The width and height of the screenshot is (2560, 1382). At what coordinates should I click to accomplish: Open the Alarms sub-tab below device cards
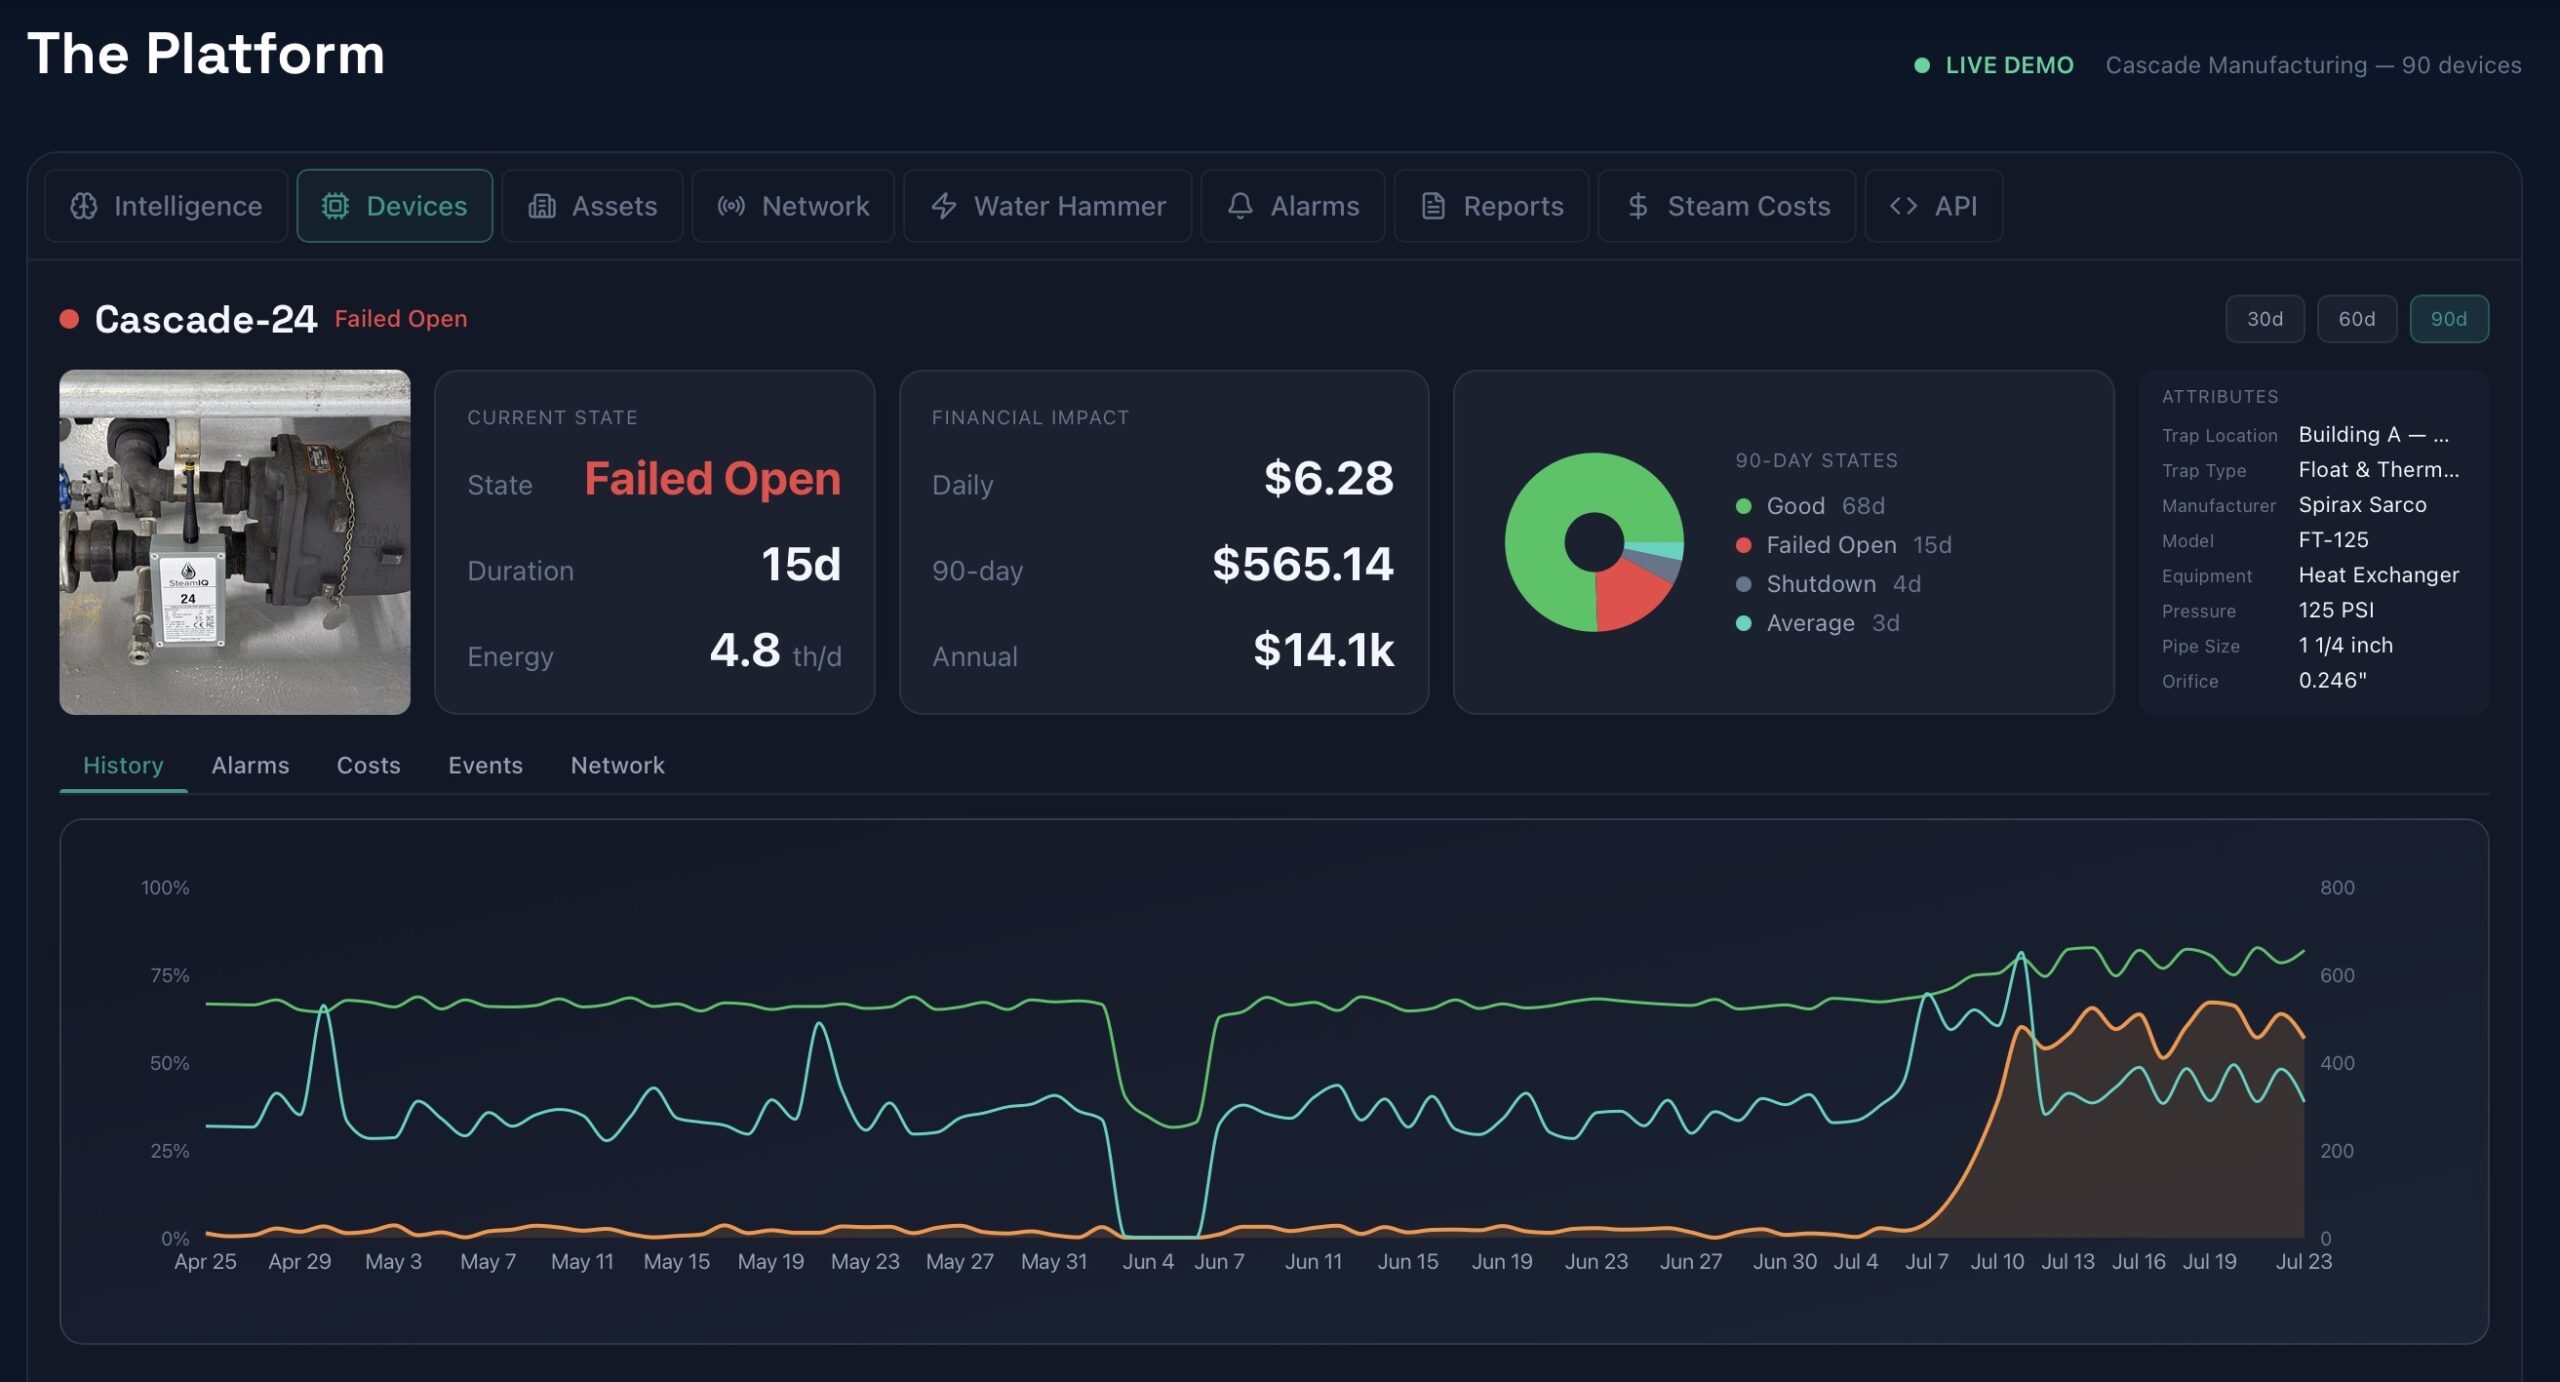[x=250, y=765]
